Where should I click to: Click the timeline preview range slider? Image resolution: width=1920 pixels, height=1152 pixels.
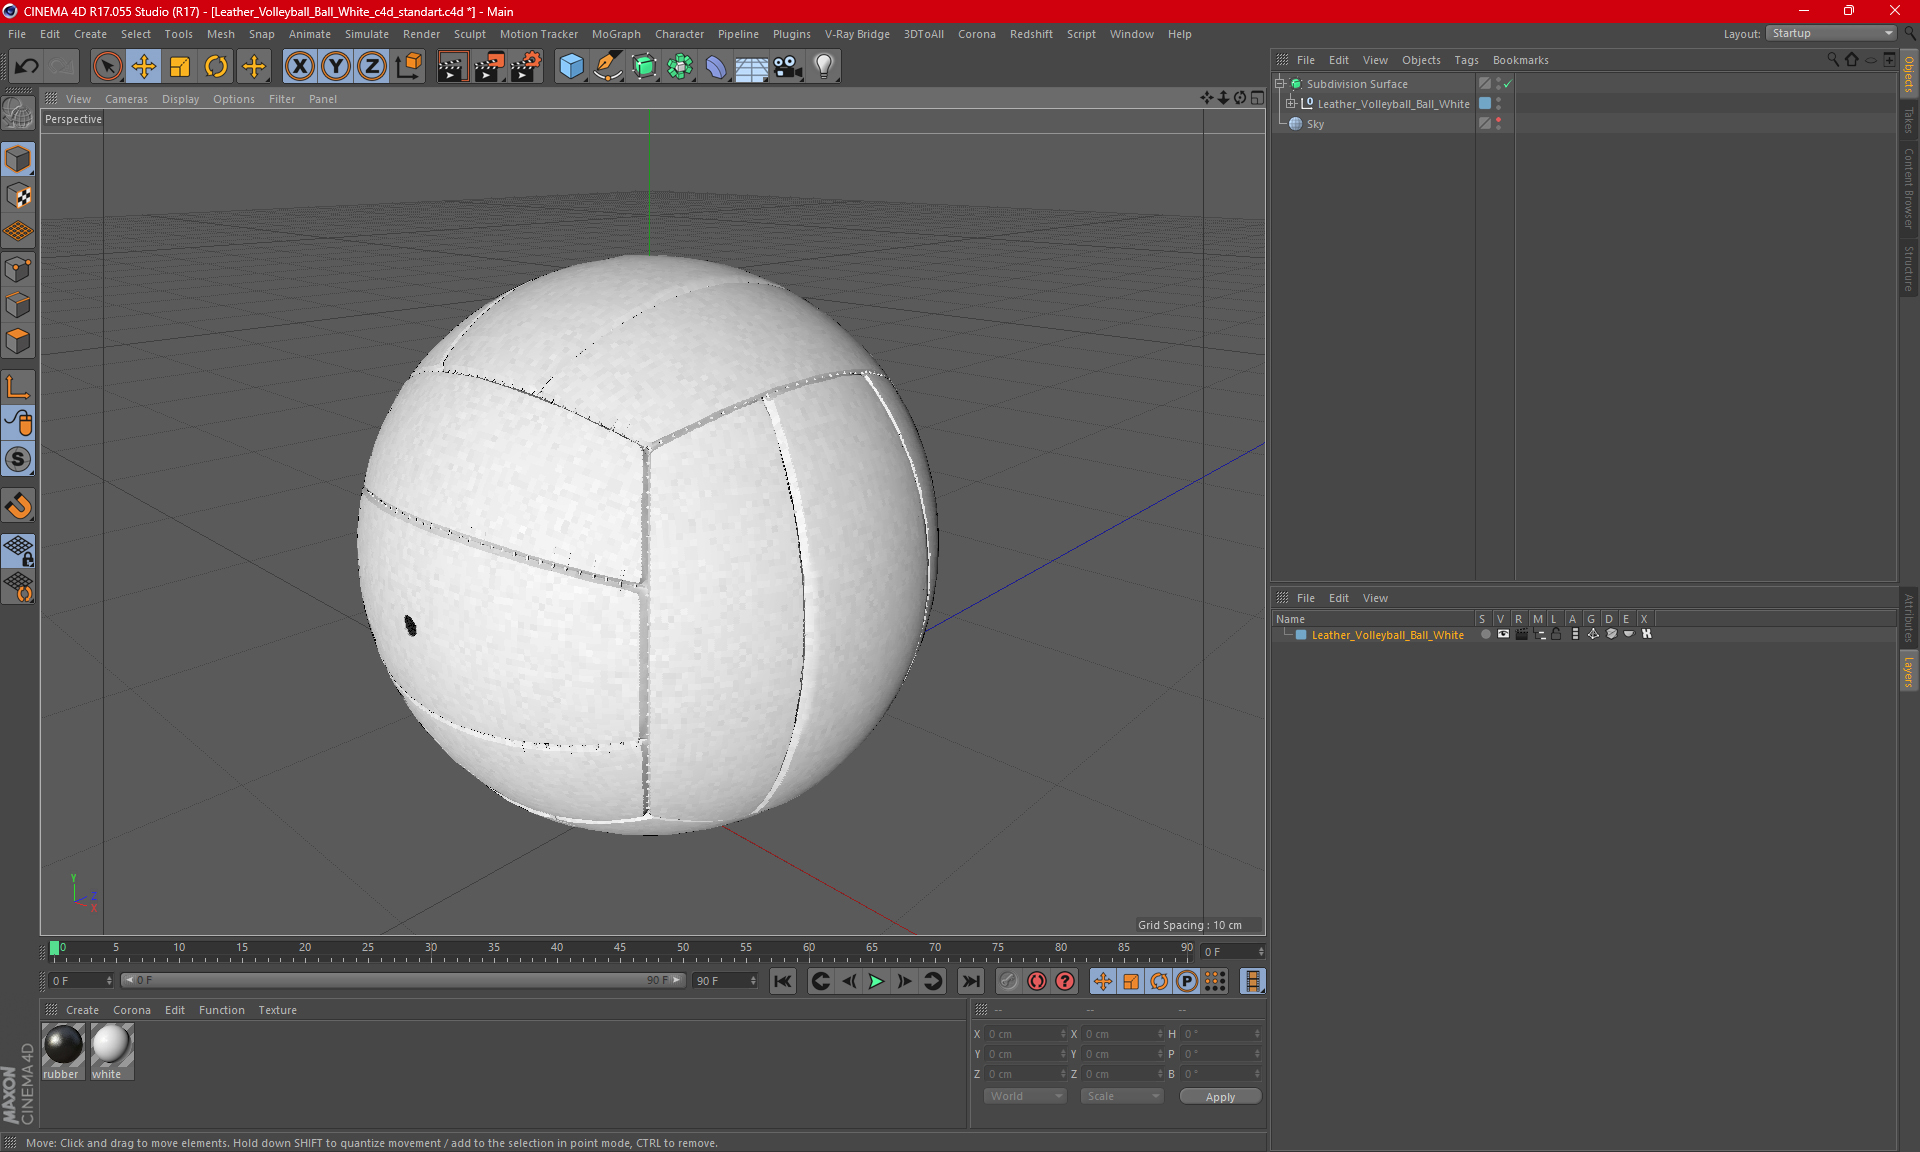point(403,981)
